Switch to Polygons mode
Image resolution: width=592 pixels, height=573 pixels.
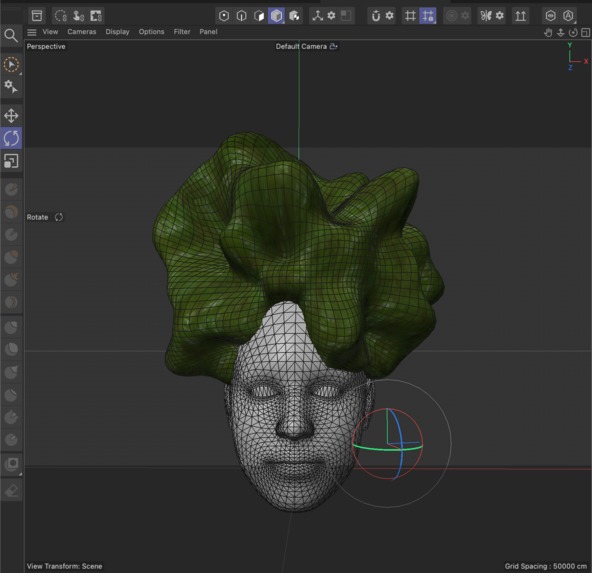(x=259, y=16)
